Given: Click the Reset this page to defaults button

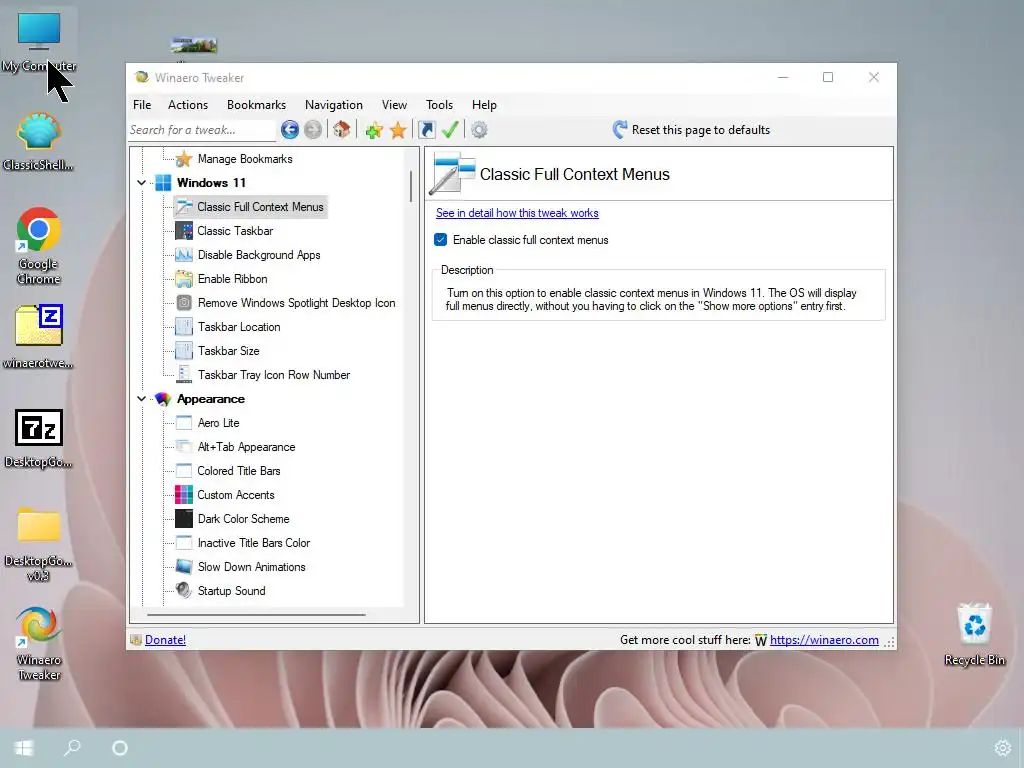Looking at the screenshot, I should [691, 129].
